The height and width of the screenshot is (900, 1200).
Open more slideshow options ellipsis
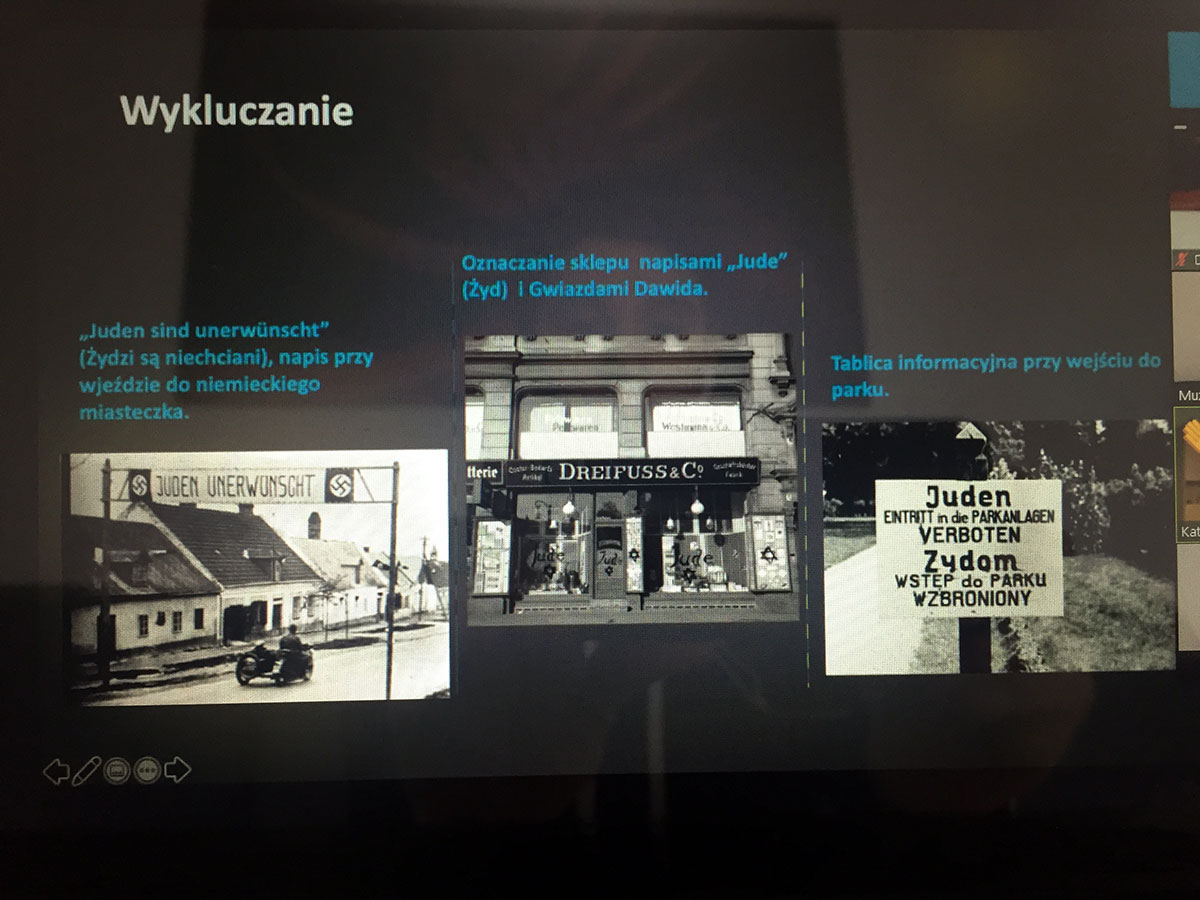pos(147,770)
